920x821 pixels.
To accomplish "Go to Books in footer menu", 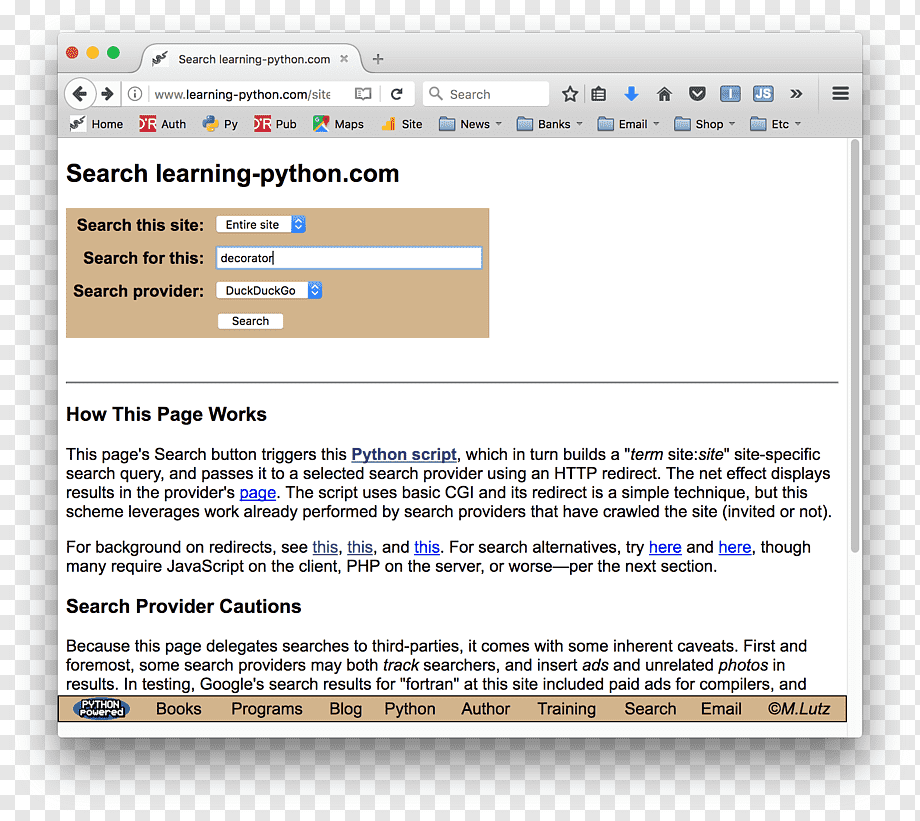I will click(178, 708).
